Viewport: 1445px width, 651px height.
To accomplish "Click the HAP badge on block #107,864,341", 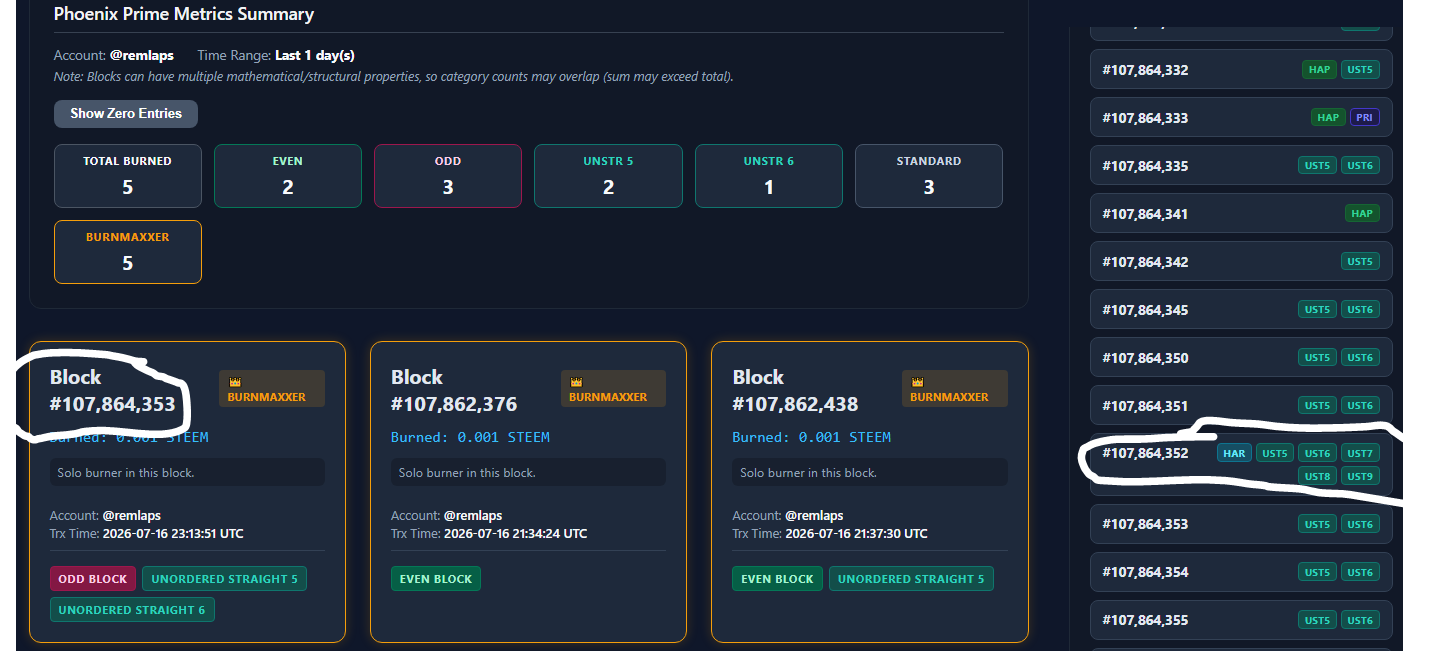I will (1362, 214).
